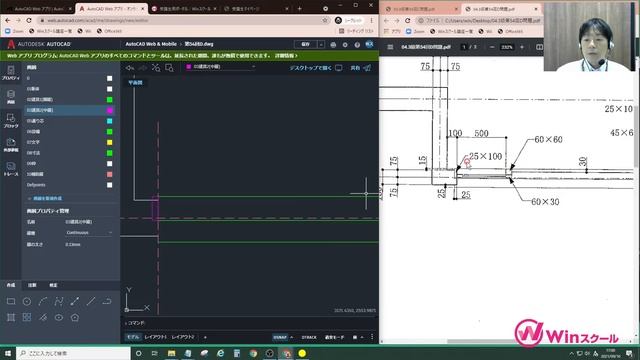
Task: Open the Blocks panel in the left sidebar
Action: coord(11,121)
